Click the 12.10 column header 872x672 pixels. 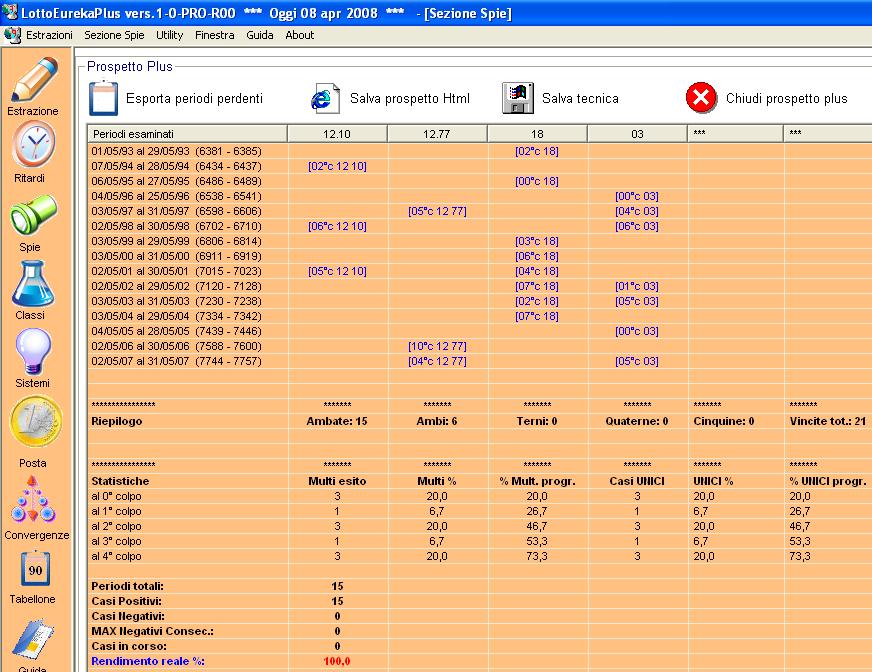337,134
